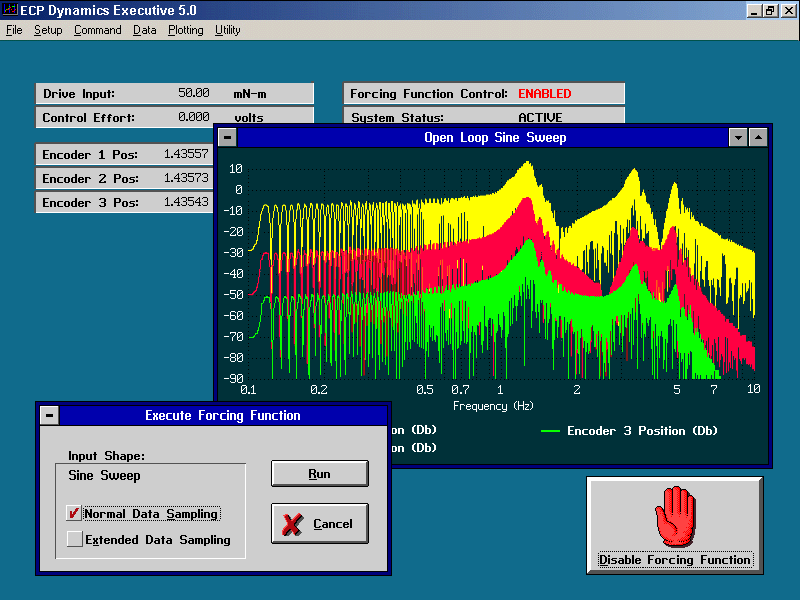800x600 pixels.
Task: Click the red X icon on Cancel
Action: tap(292, 524)
